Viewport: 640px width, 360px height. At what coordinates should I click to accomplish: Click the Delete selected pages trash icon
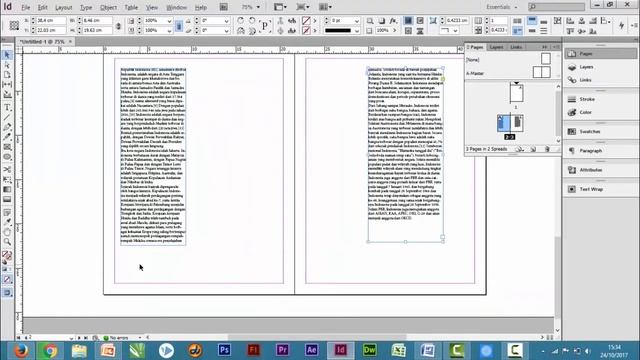tap(547, 149)
